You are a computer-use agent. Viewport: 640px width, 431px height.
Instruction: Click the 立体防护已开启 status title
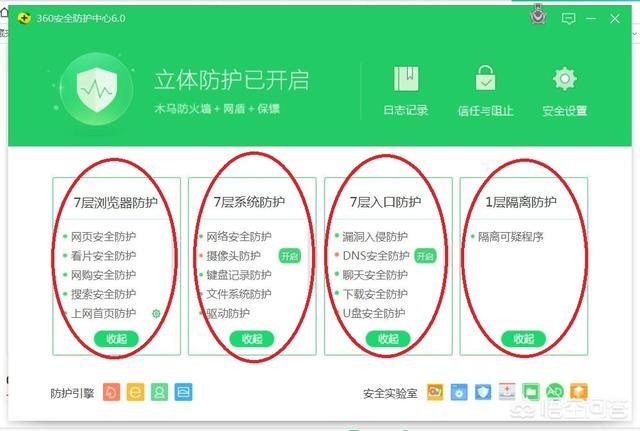tap(231, 80)
